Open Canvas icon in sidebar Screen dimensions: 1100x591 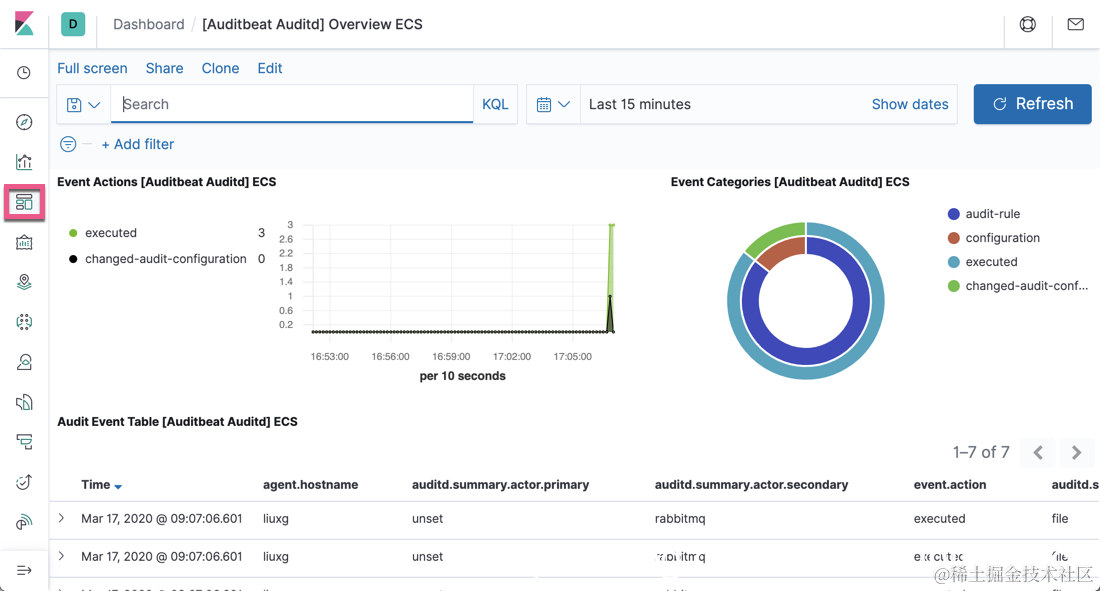click(24, 243)
